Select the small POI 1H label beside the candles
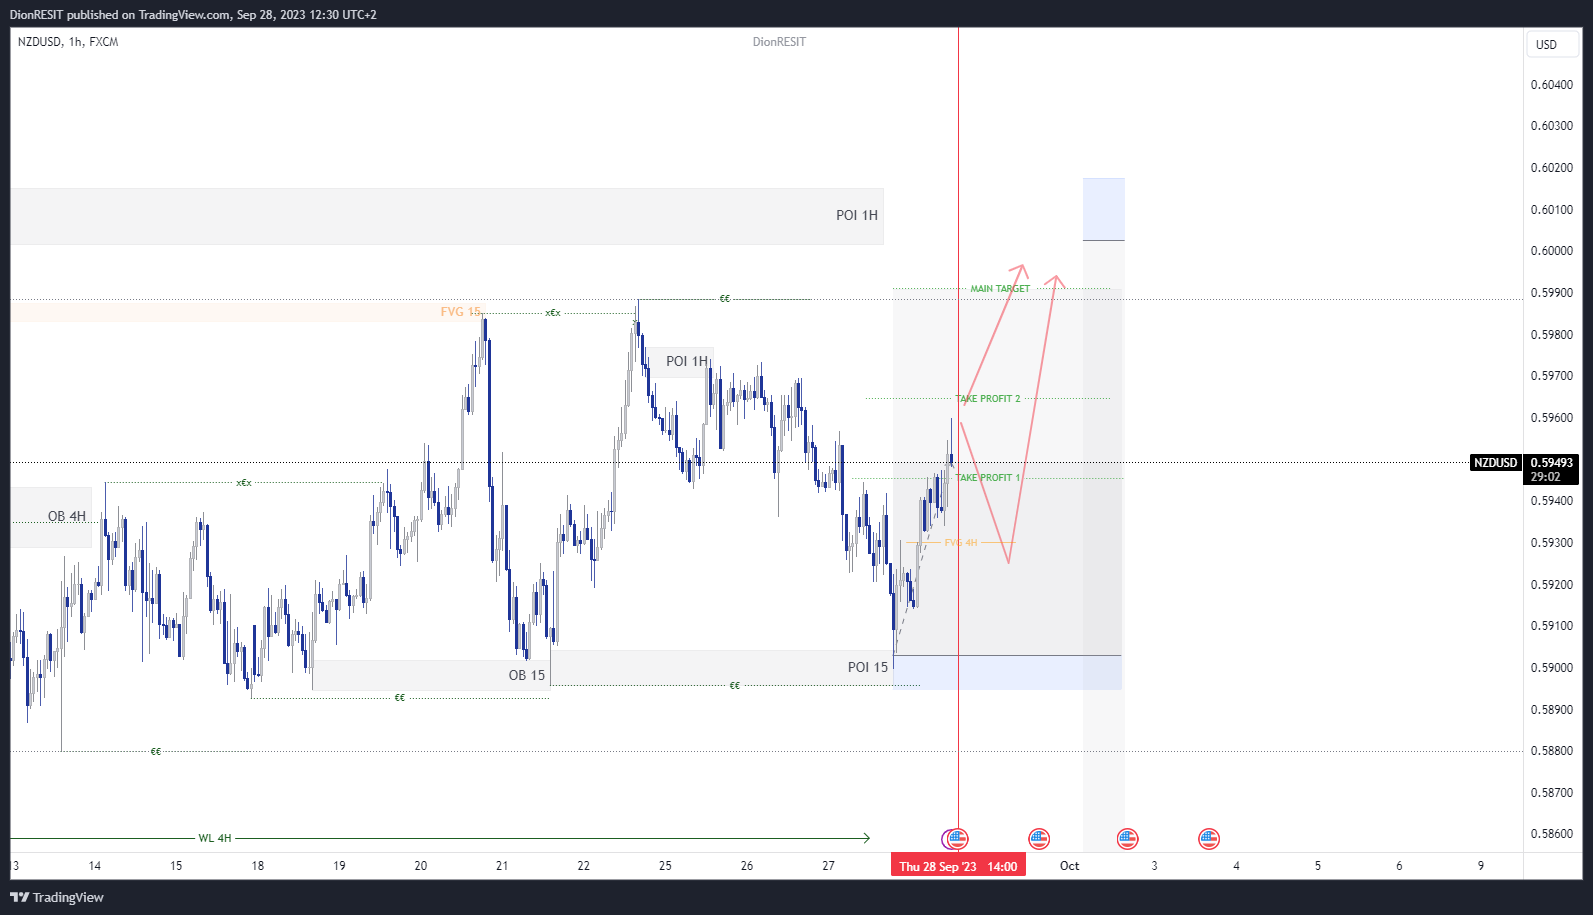This screenshot has width=1593, height=915. click(687, 361)
